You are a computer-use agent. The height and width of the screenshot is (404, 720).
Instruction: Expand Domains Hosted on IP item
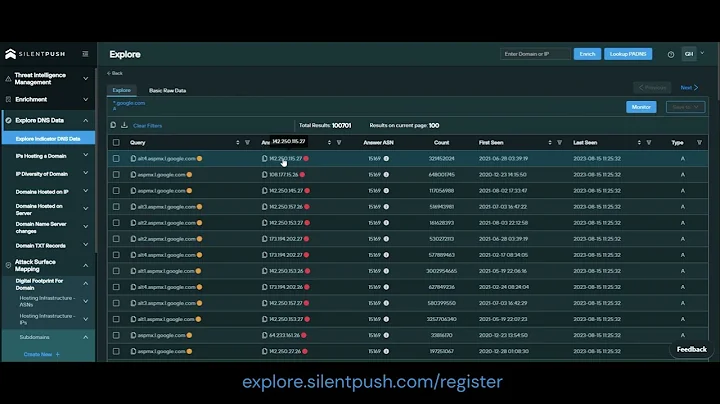[85, 191]
